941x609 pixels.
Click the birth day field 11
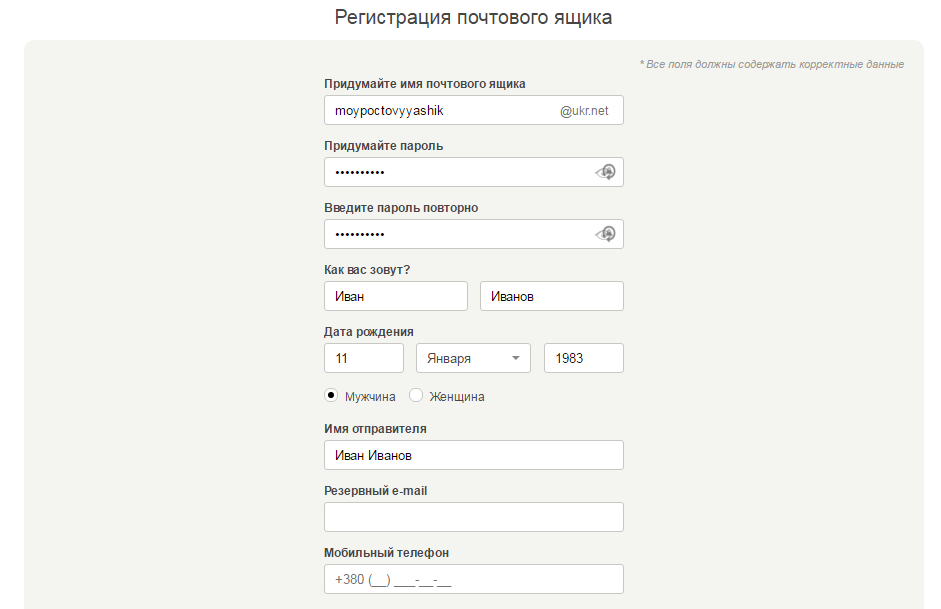click(x=363, y=358)
